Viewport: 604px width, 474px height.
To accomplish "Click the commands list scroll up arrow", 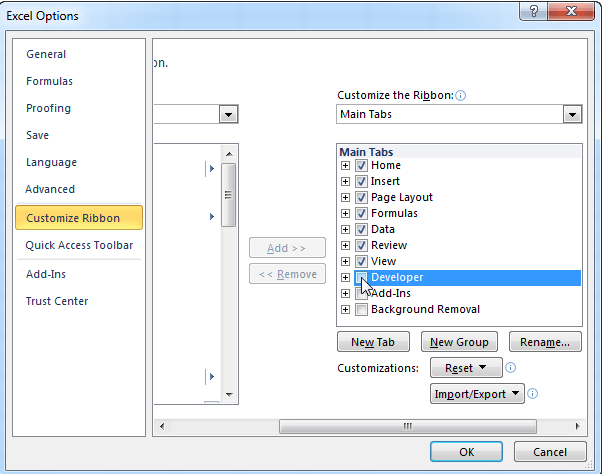I will 229,154.
